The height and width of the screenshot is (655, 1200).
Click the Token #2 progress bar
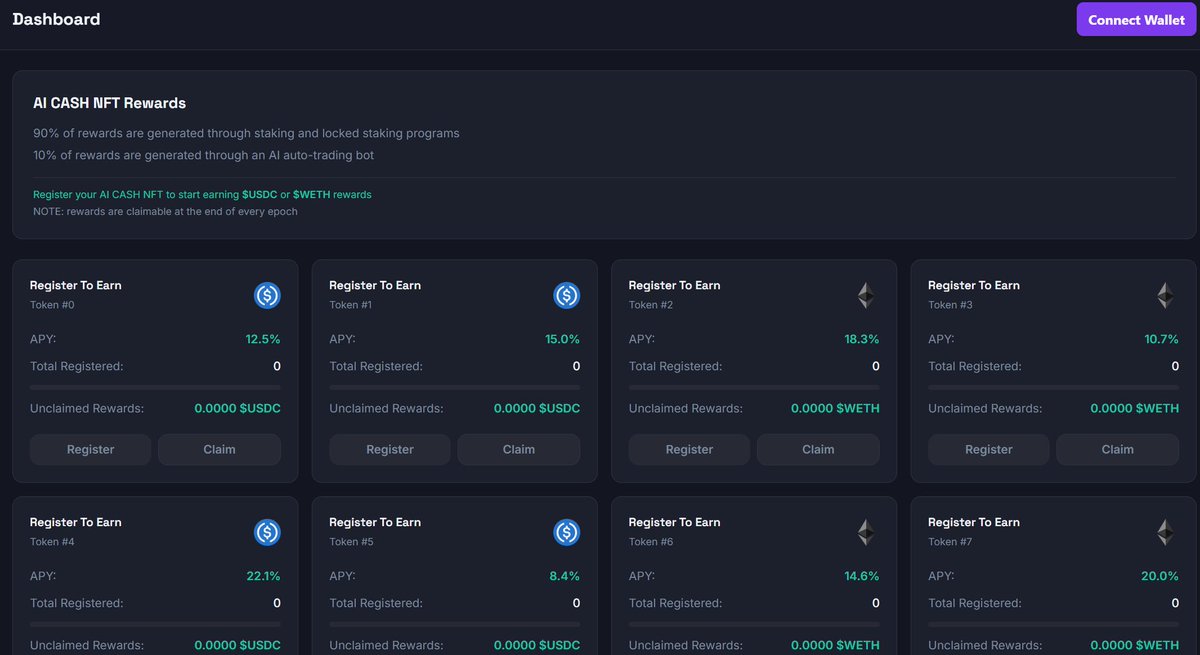point(754,387)
